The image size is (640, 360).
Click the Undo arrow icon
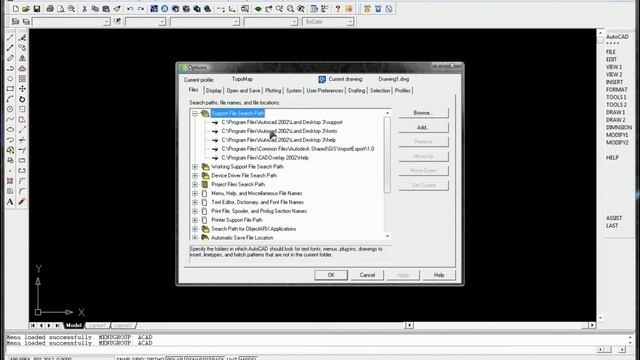coord(130,9)
